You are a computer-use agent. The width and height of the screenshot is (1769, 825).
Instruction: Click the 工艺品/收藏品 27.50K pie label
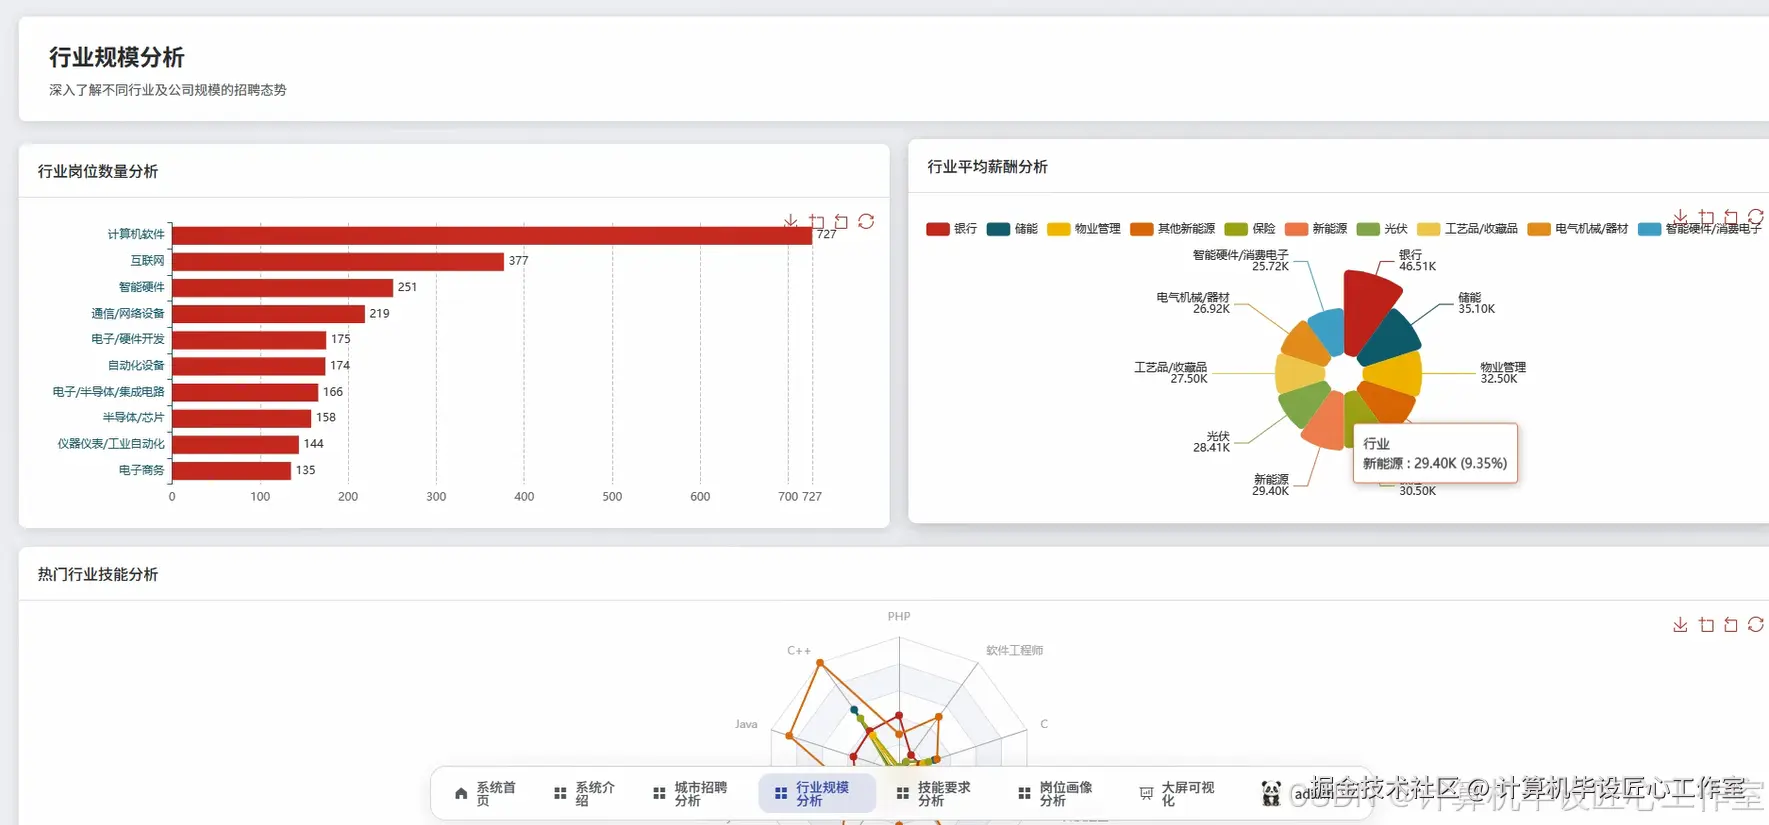(x=1170, y=373)
